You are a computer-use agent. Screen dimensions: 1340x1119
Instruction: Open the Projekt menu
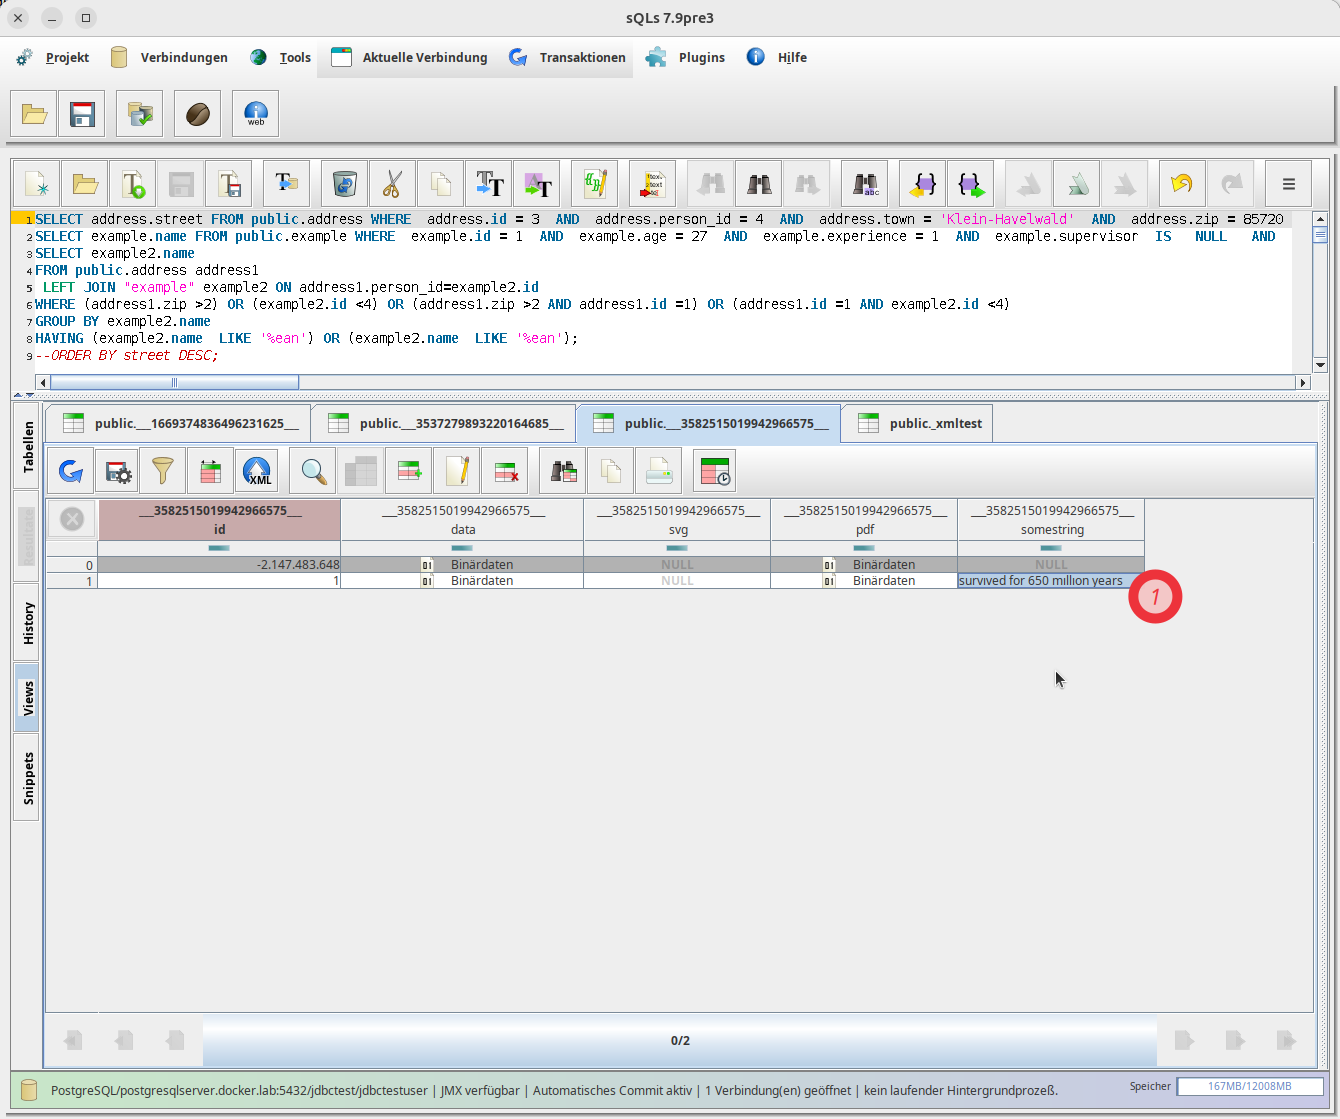pos(53,58)
